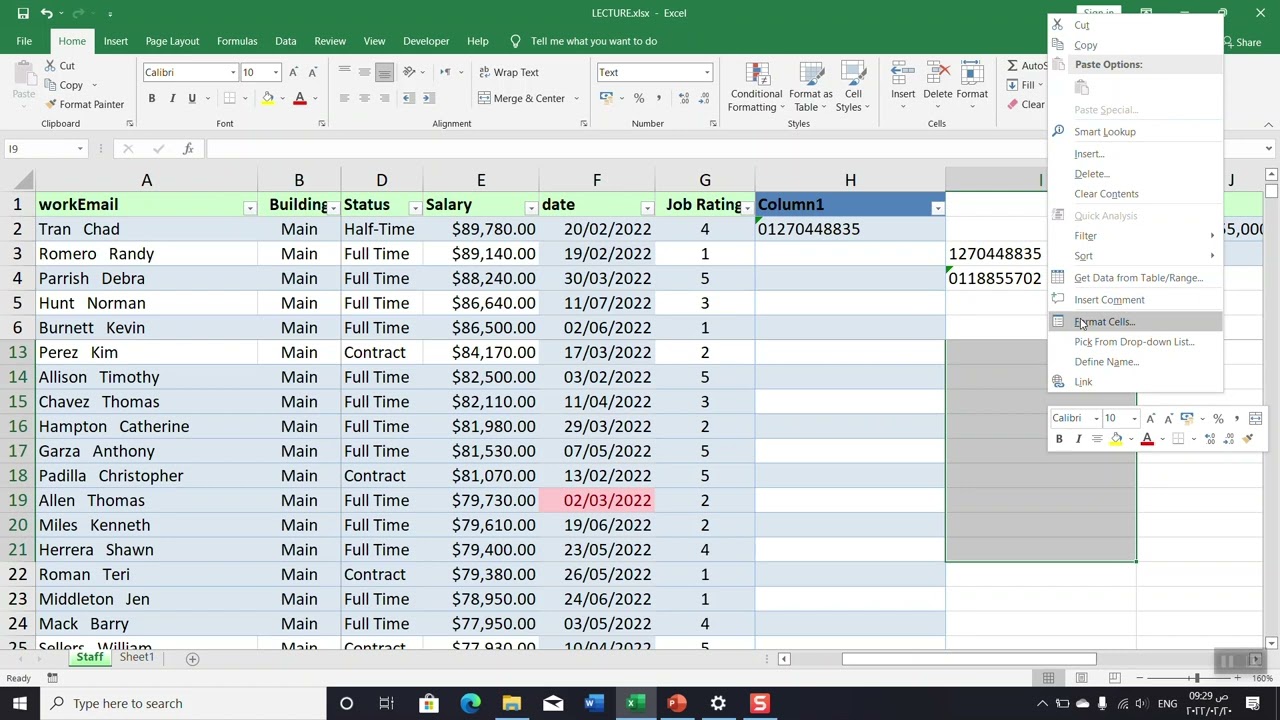Open the Formulas ribbon tab

click(x=237, y=41)
